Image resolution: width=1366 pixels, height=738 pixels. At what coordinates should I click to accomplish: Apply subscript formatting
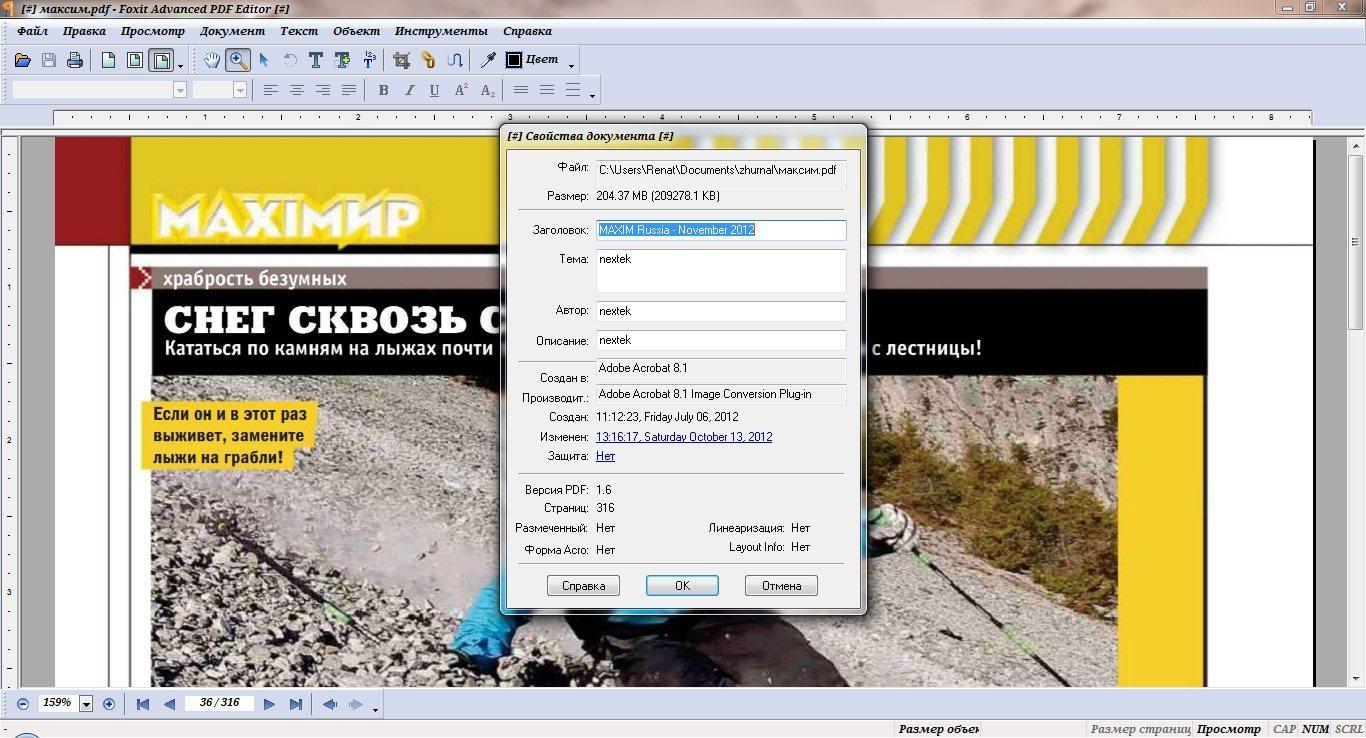pyautogui.click(x=487, y=90)
